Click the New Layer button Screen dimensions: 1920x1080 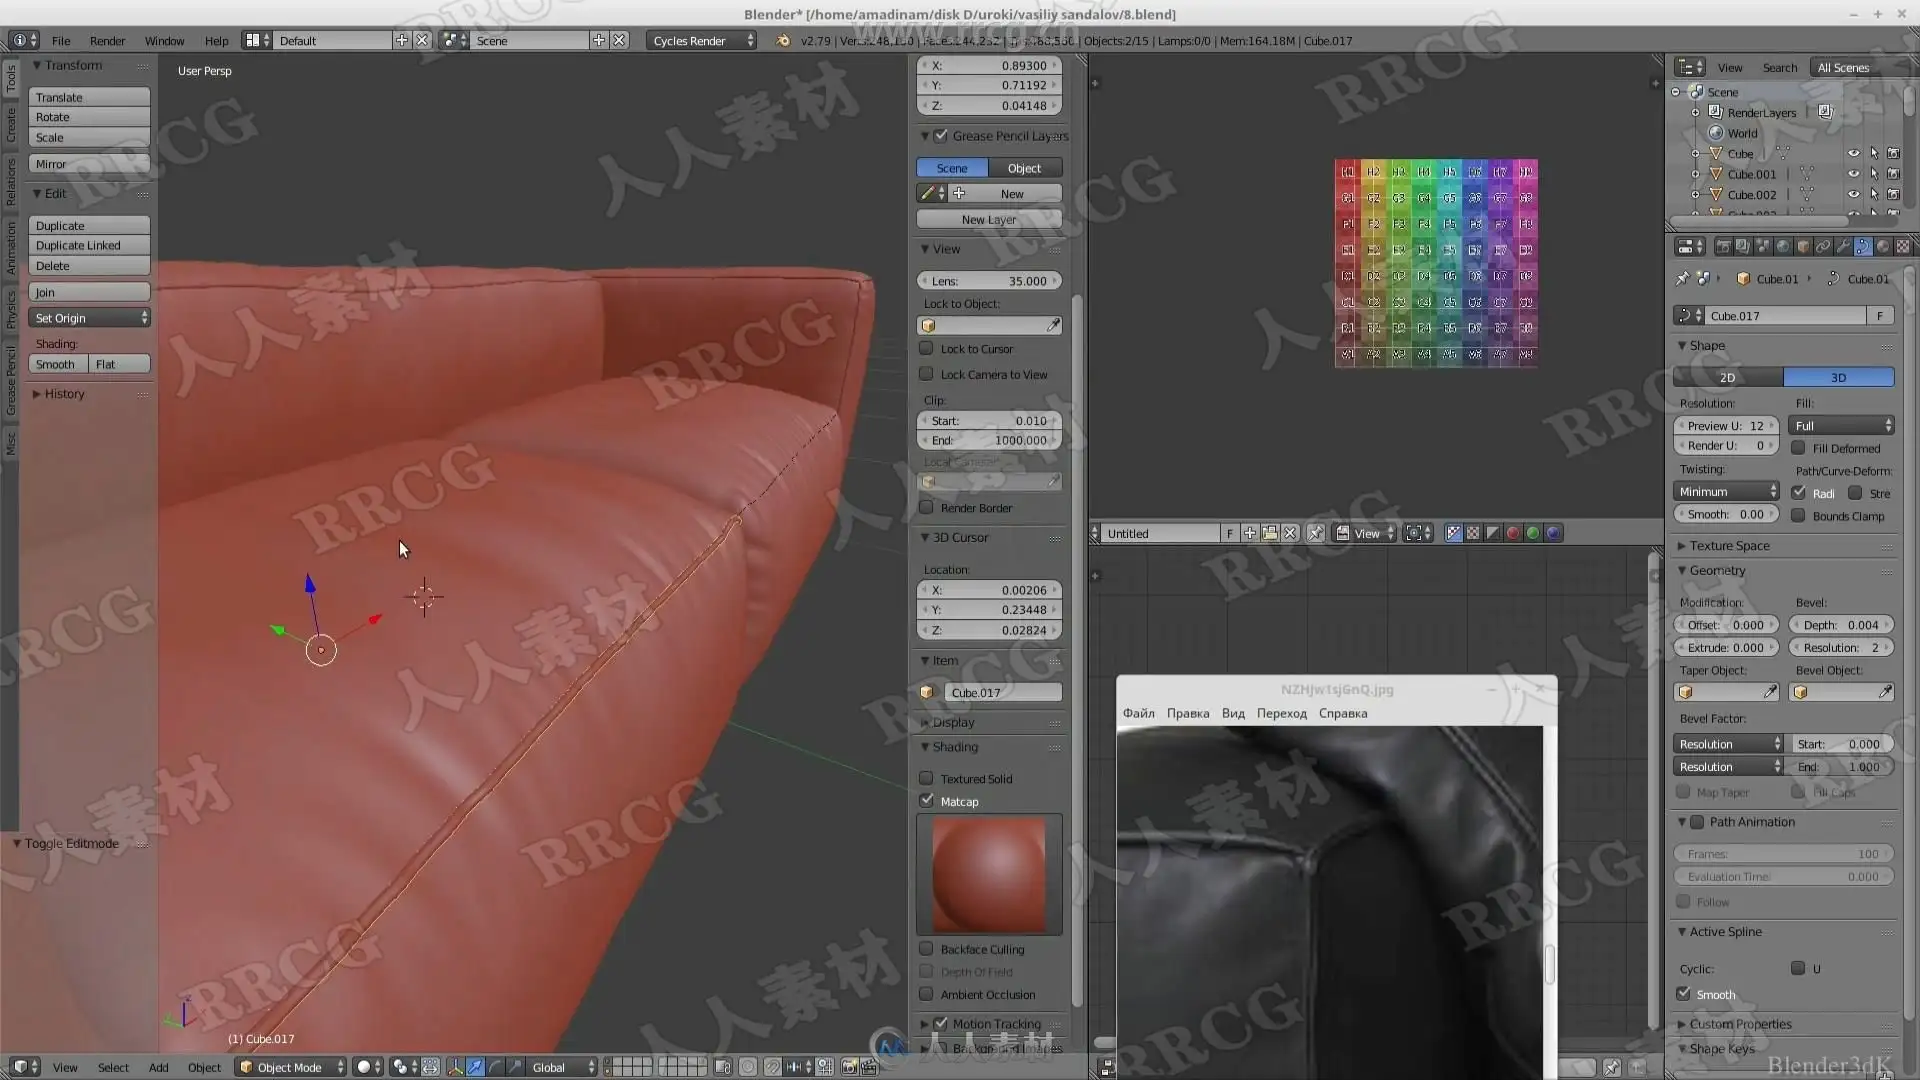988,220
